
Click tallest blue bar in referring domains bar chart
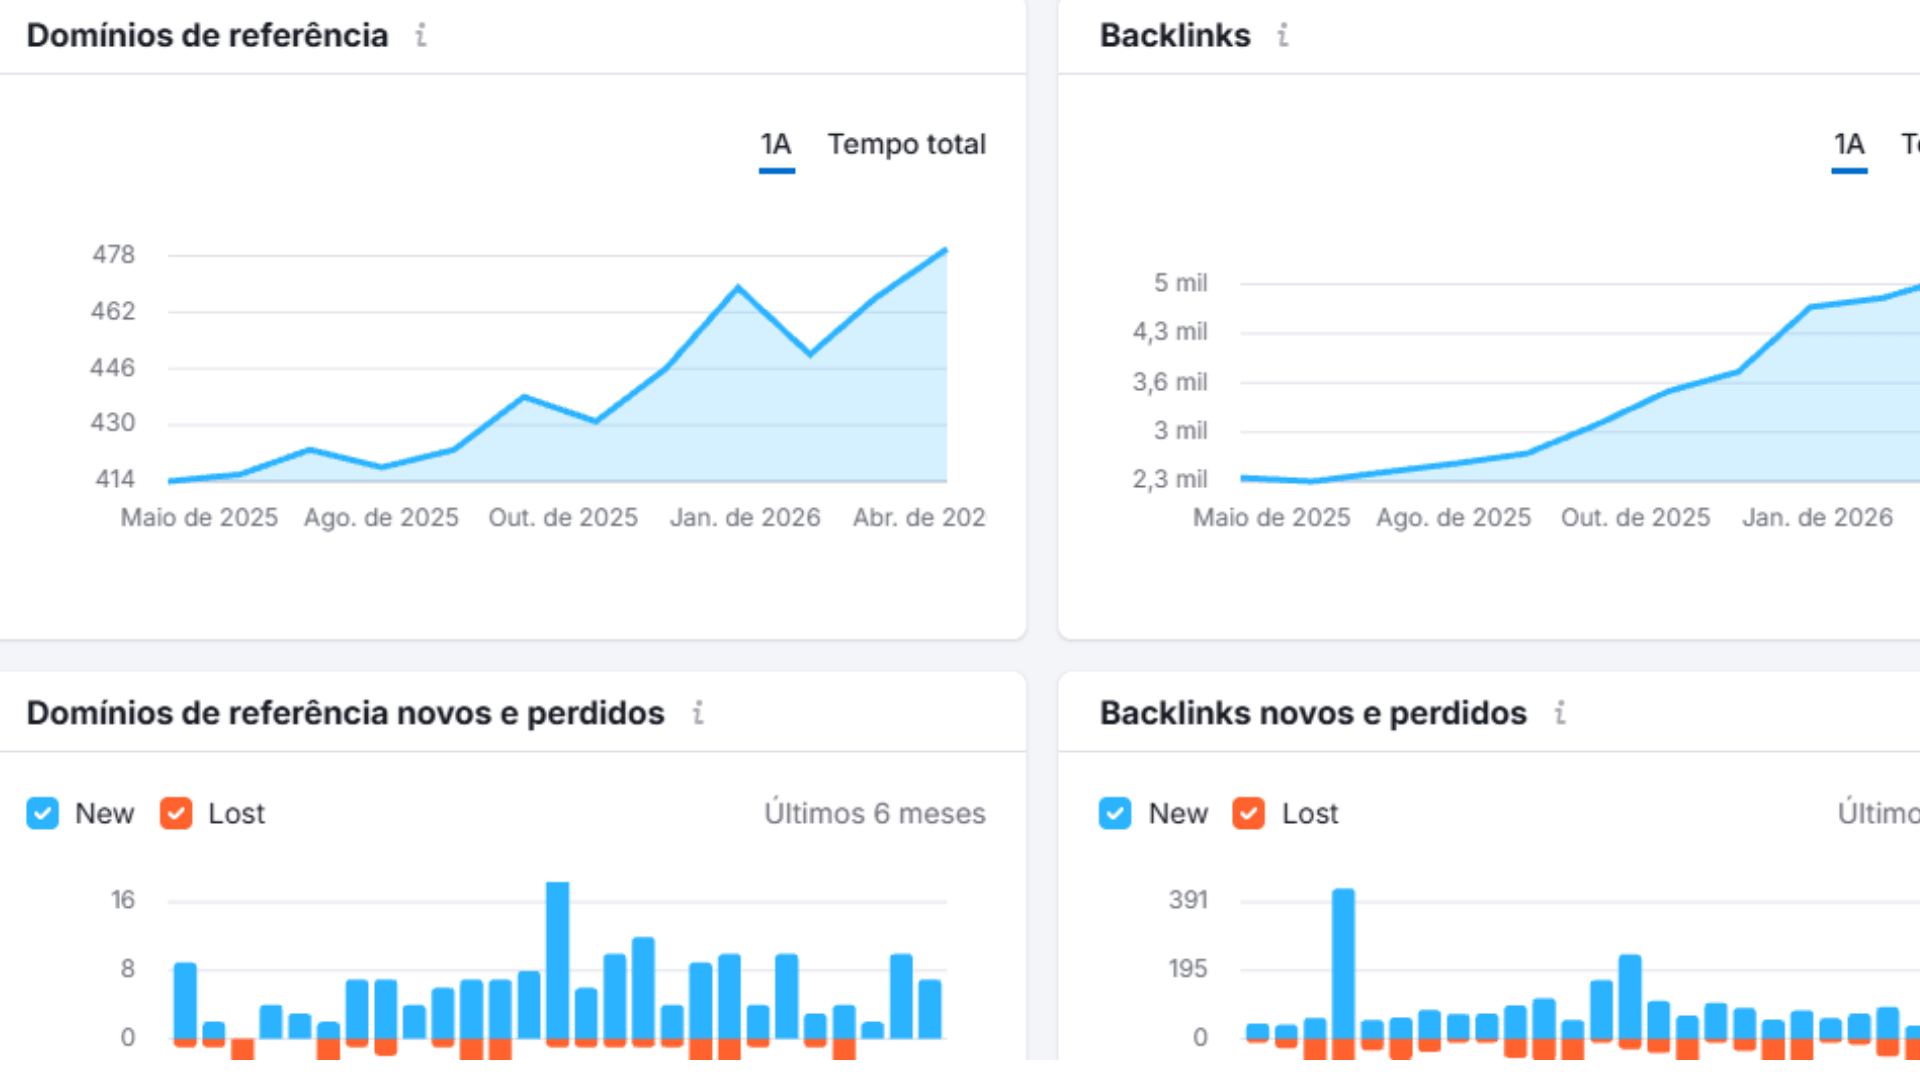pos(558,960)
